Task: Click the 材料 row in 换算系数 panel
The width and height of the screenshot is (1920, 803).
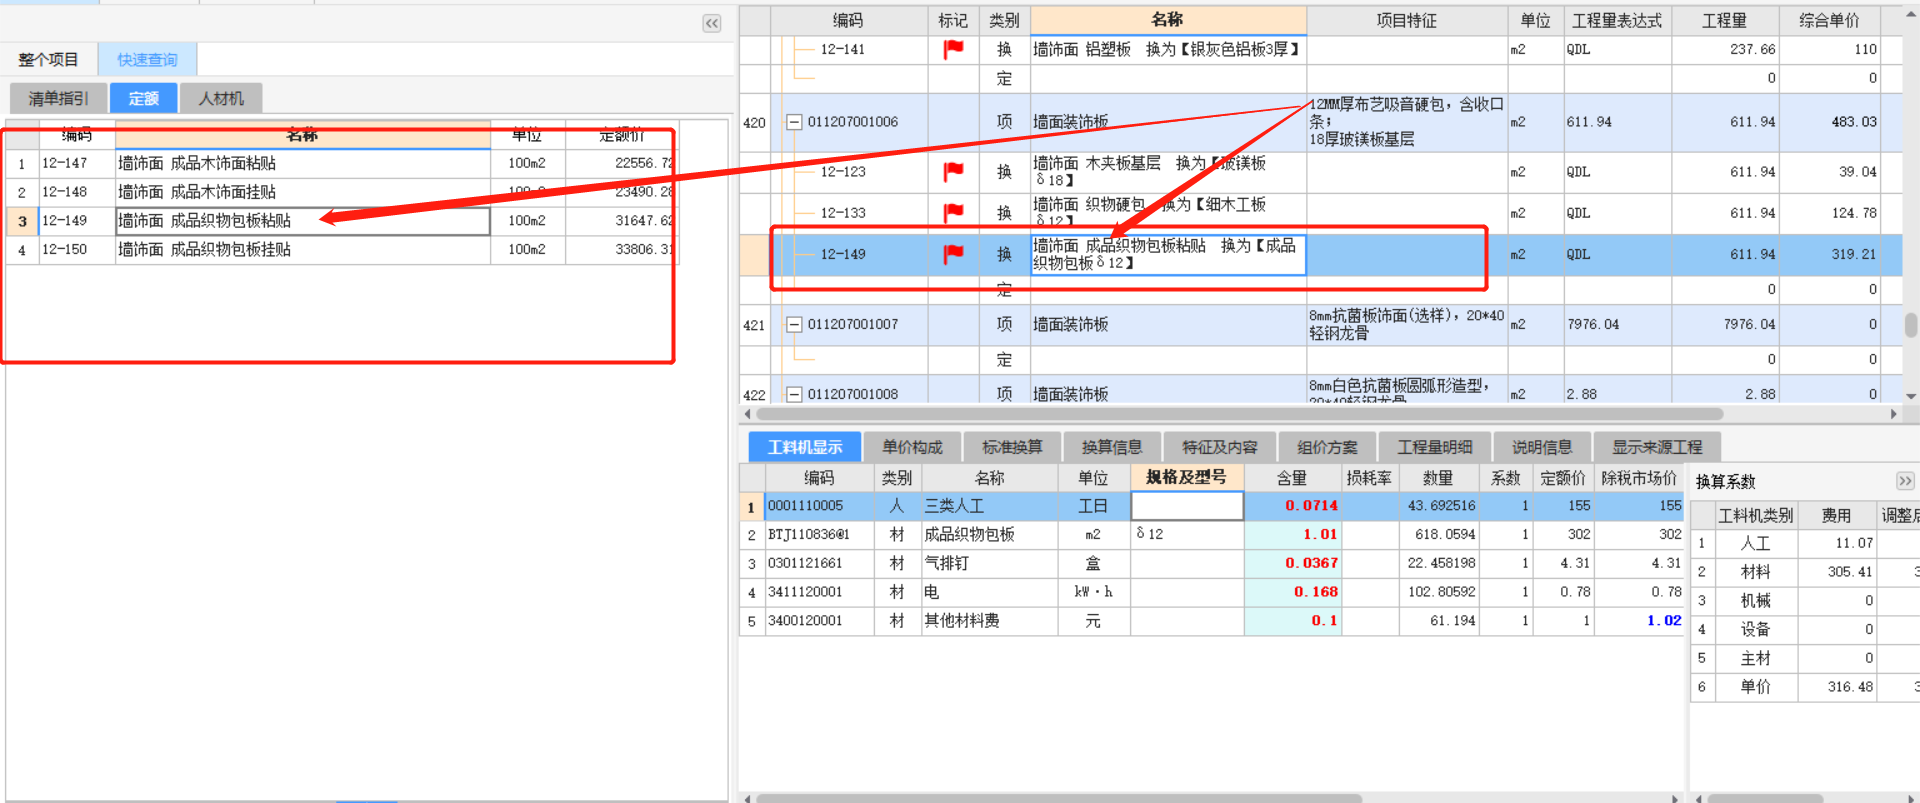Action: tap(1805, 572)
